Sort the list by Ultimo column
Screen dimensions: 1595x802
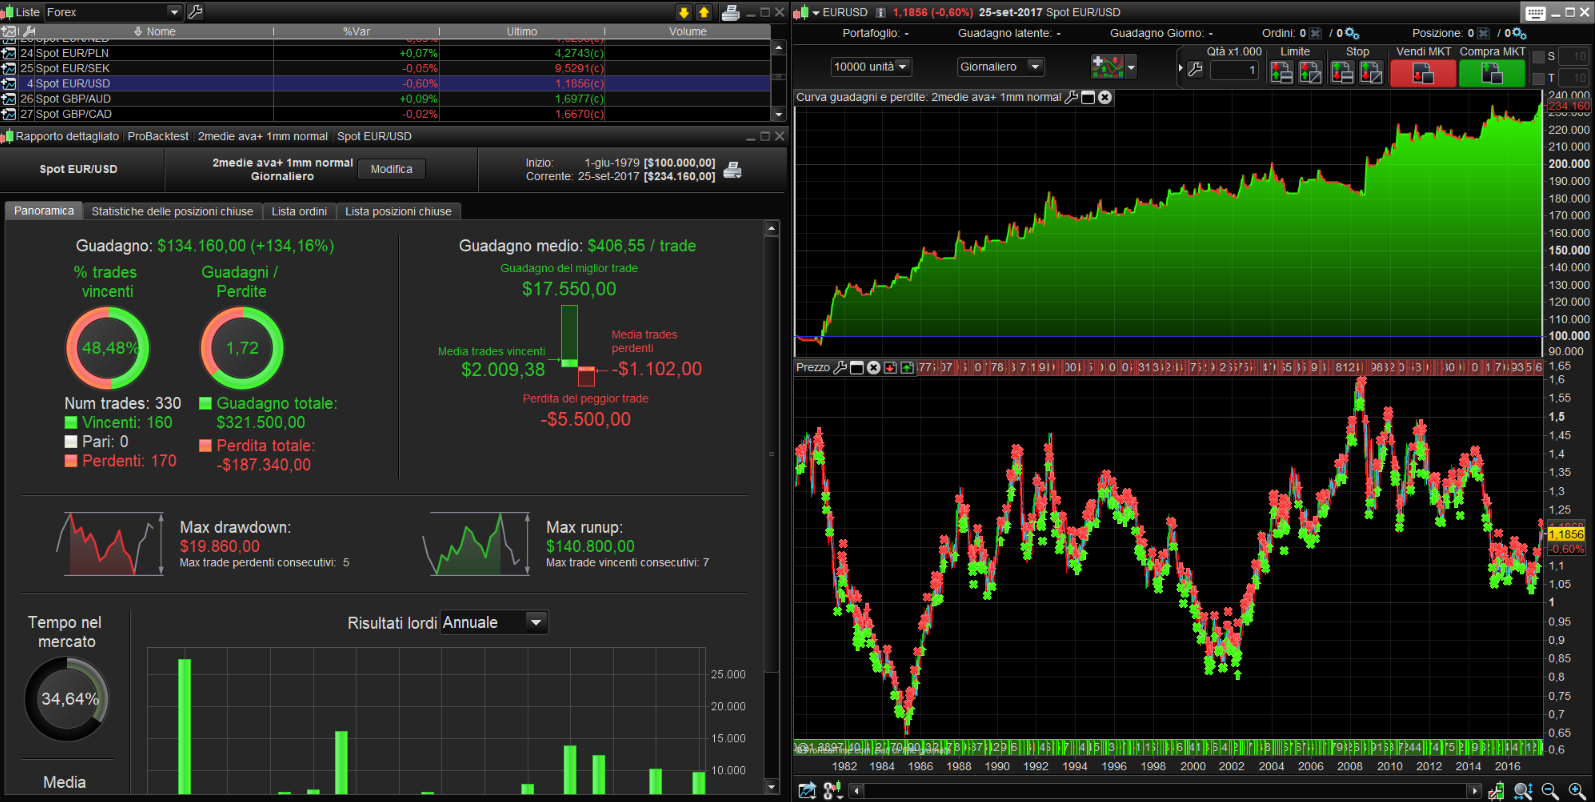point(522,32)
